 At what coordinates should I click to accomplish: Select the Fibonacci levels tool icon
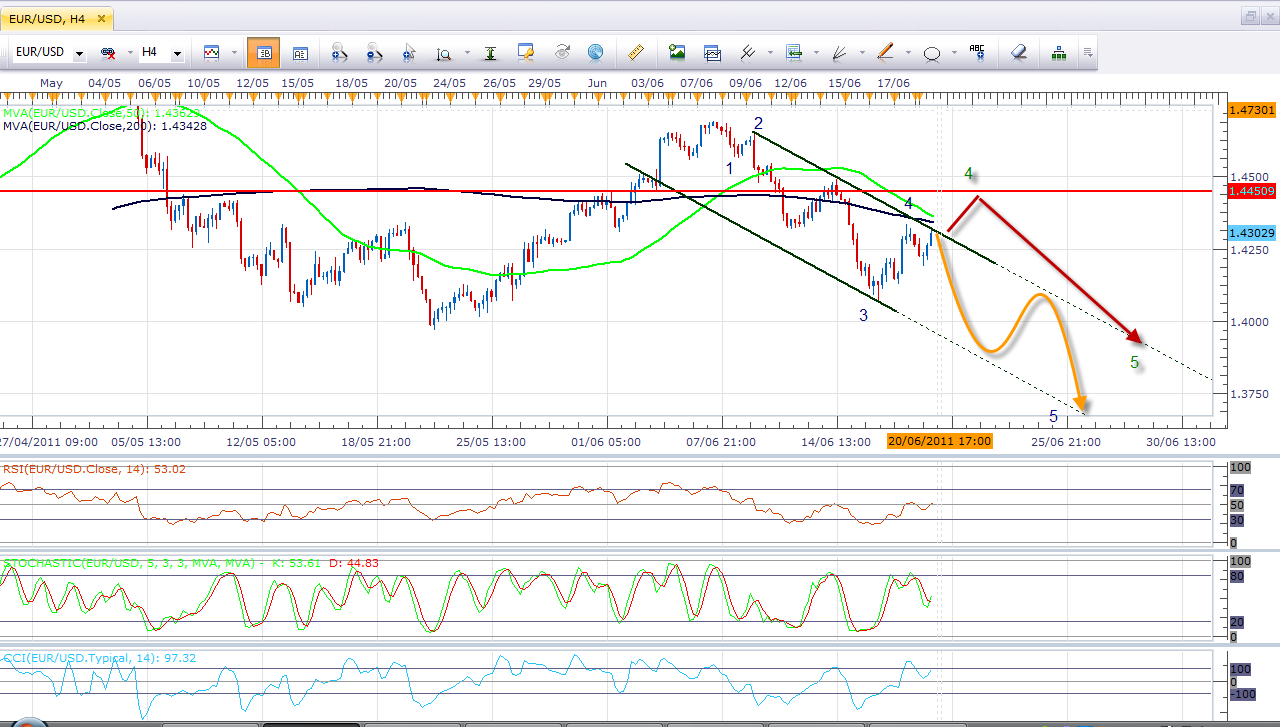[794, 52]
